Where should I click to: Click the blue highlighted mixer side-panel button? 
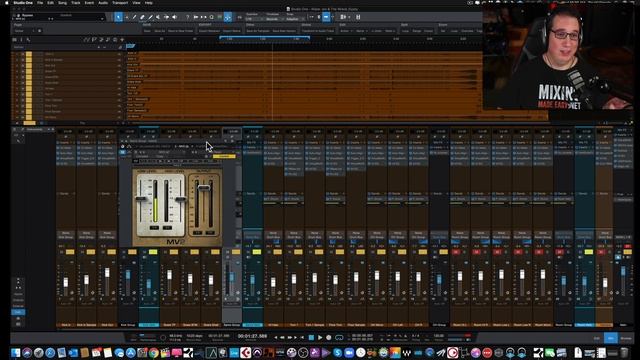[18, 312]
